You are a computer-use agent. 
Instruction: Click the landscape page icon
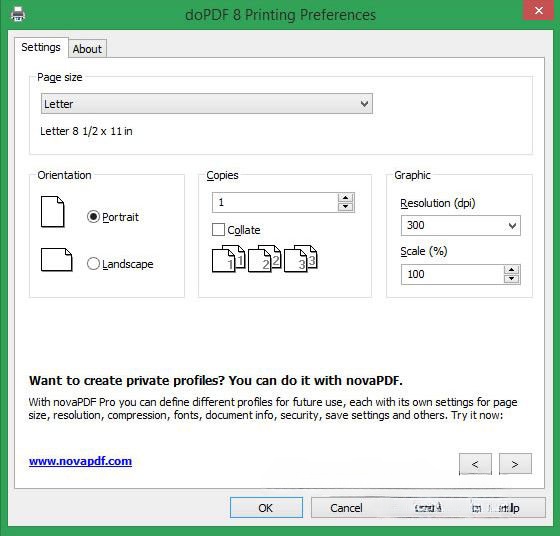(56, 260)
